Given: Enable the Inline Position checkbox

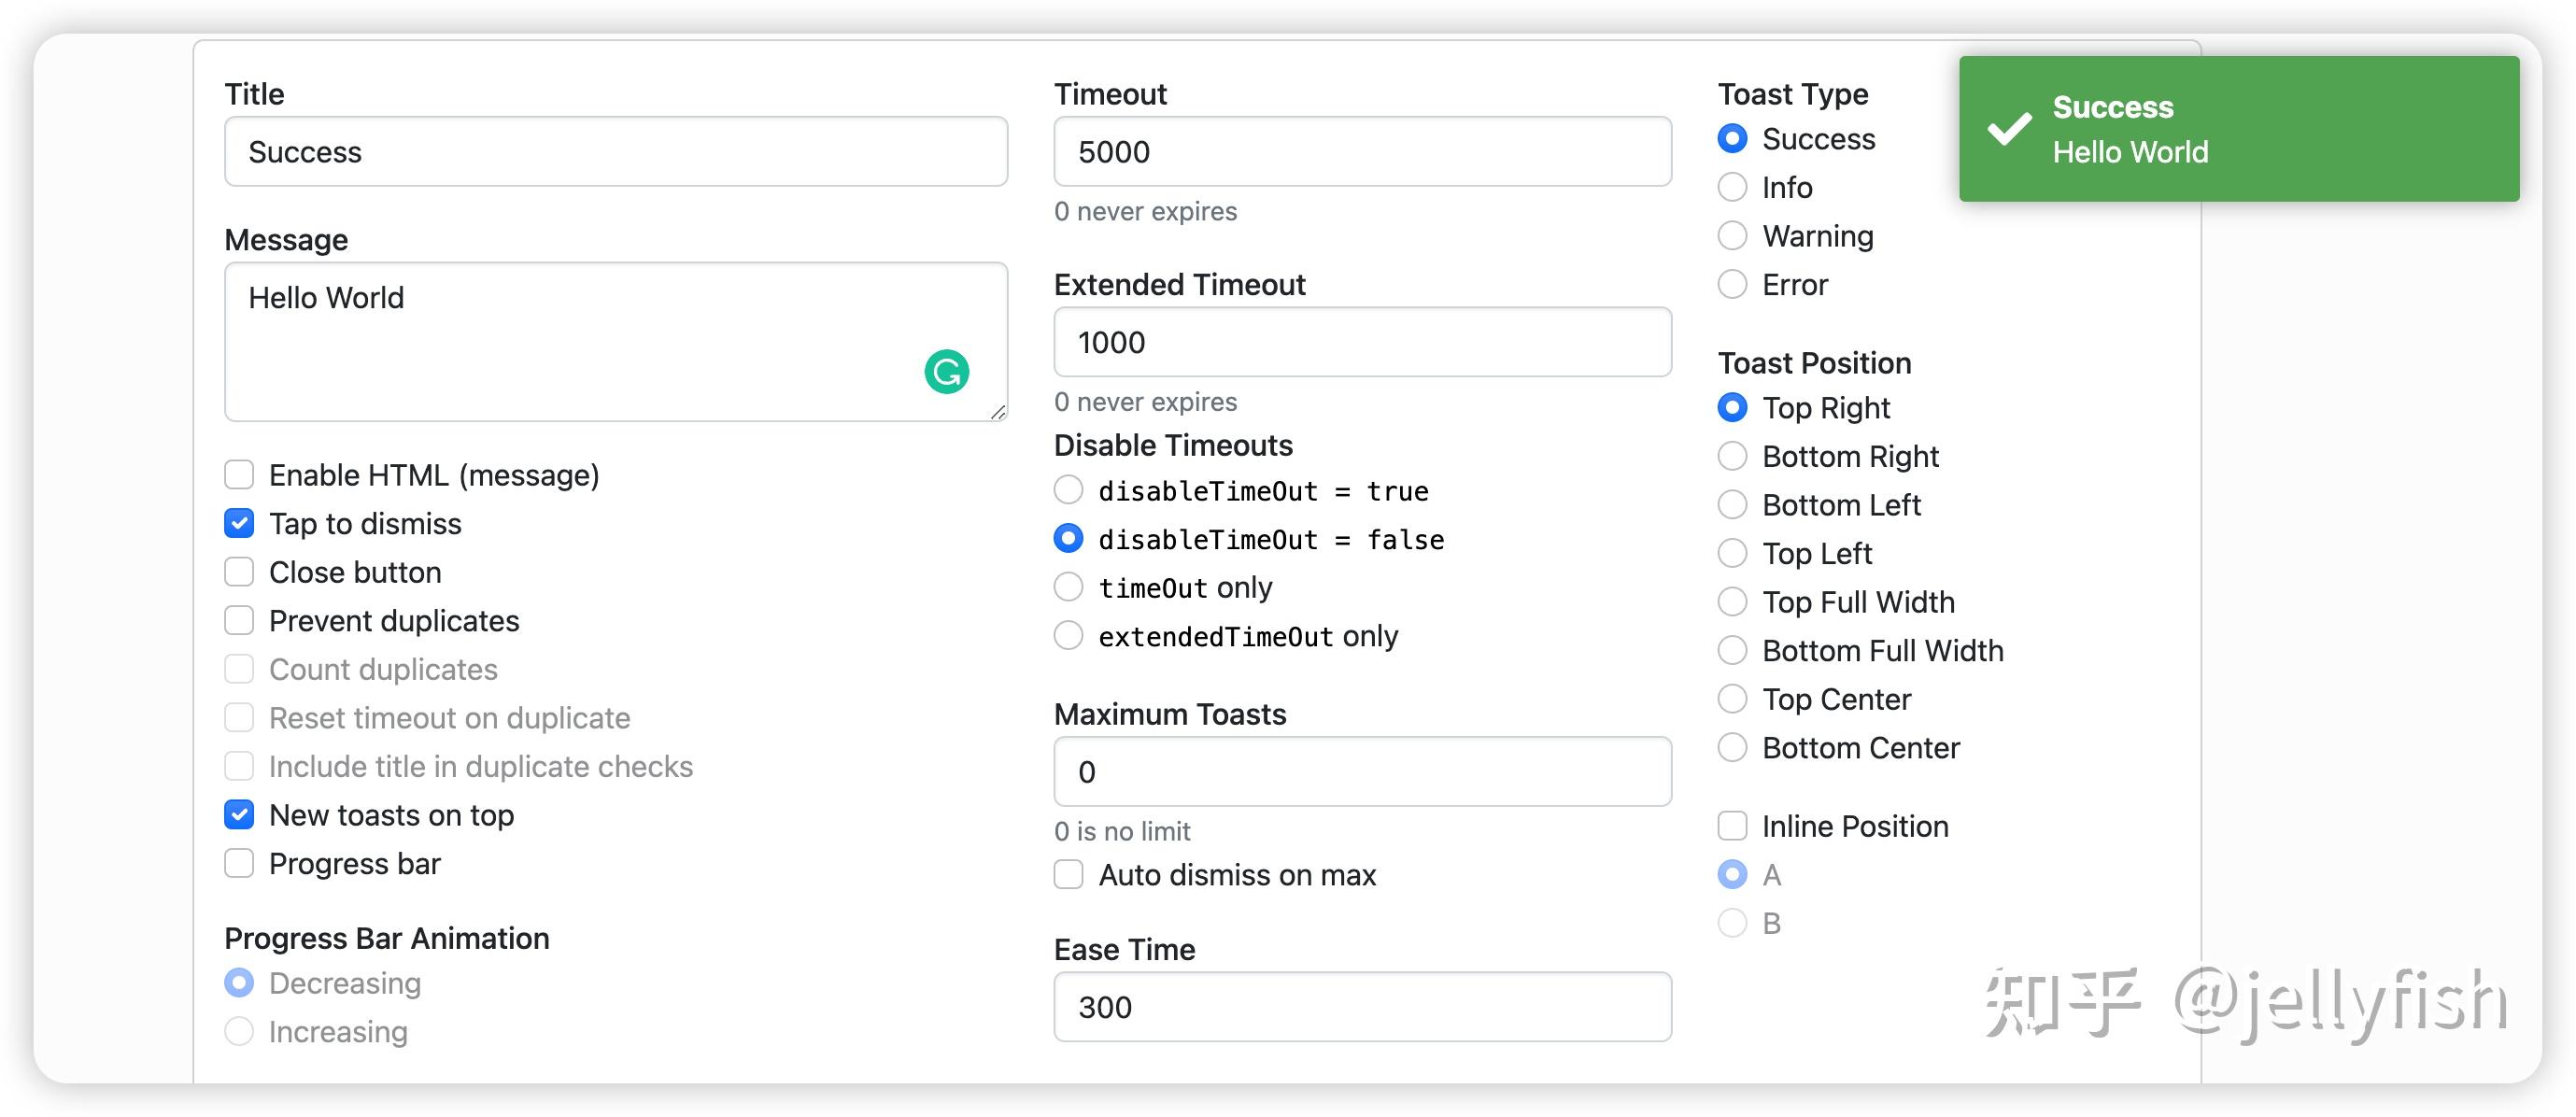Looking at the screenshot, I should pos(1732,826).
